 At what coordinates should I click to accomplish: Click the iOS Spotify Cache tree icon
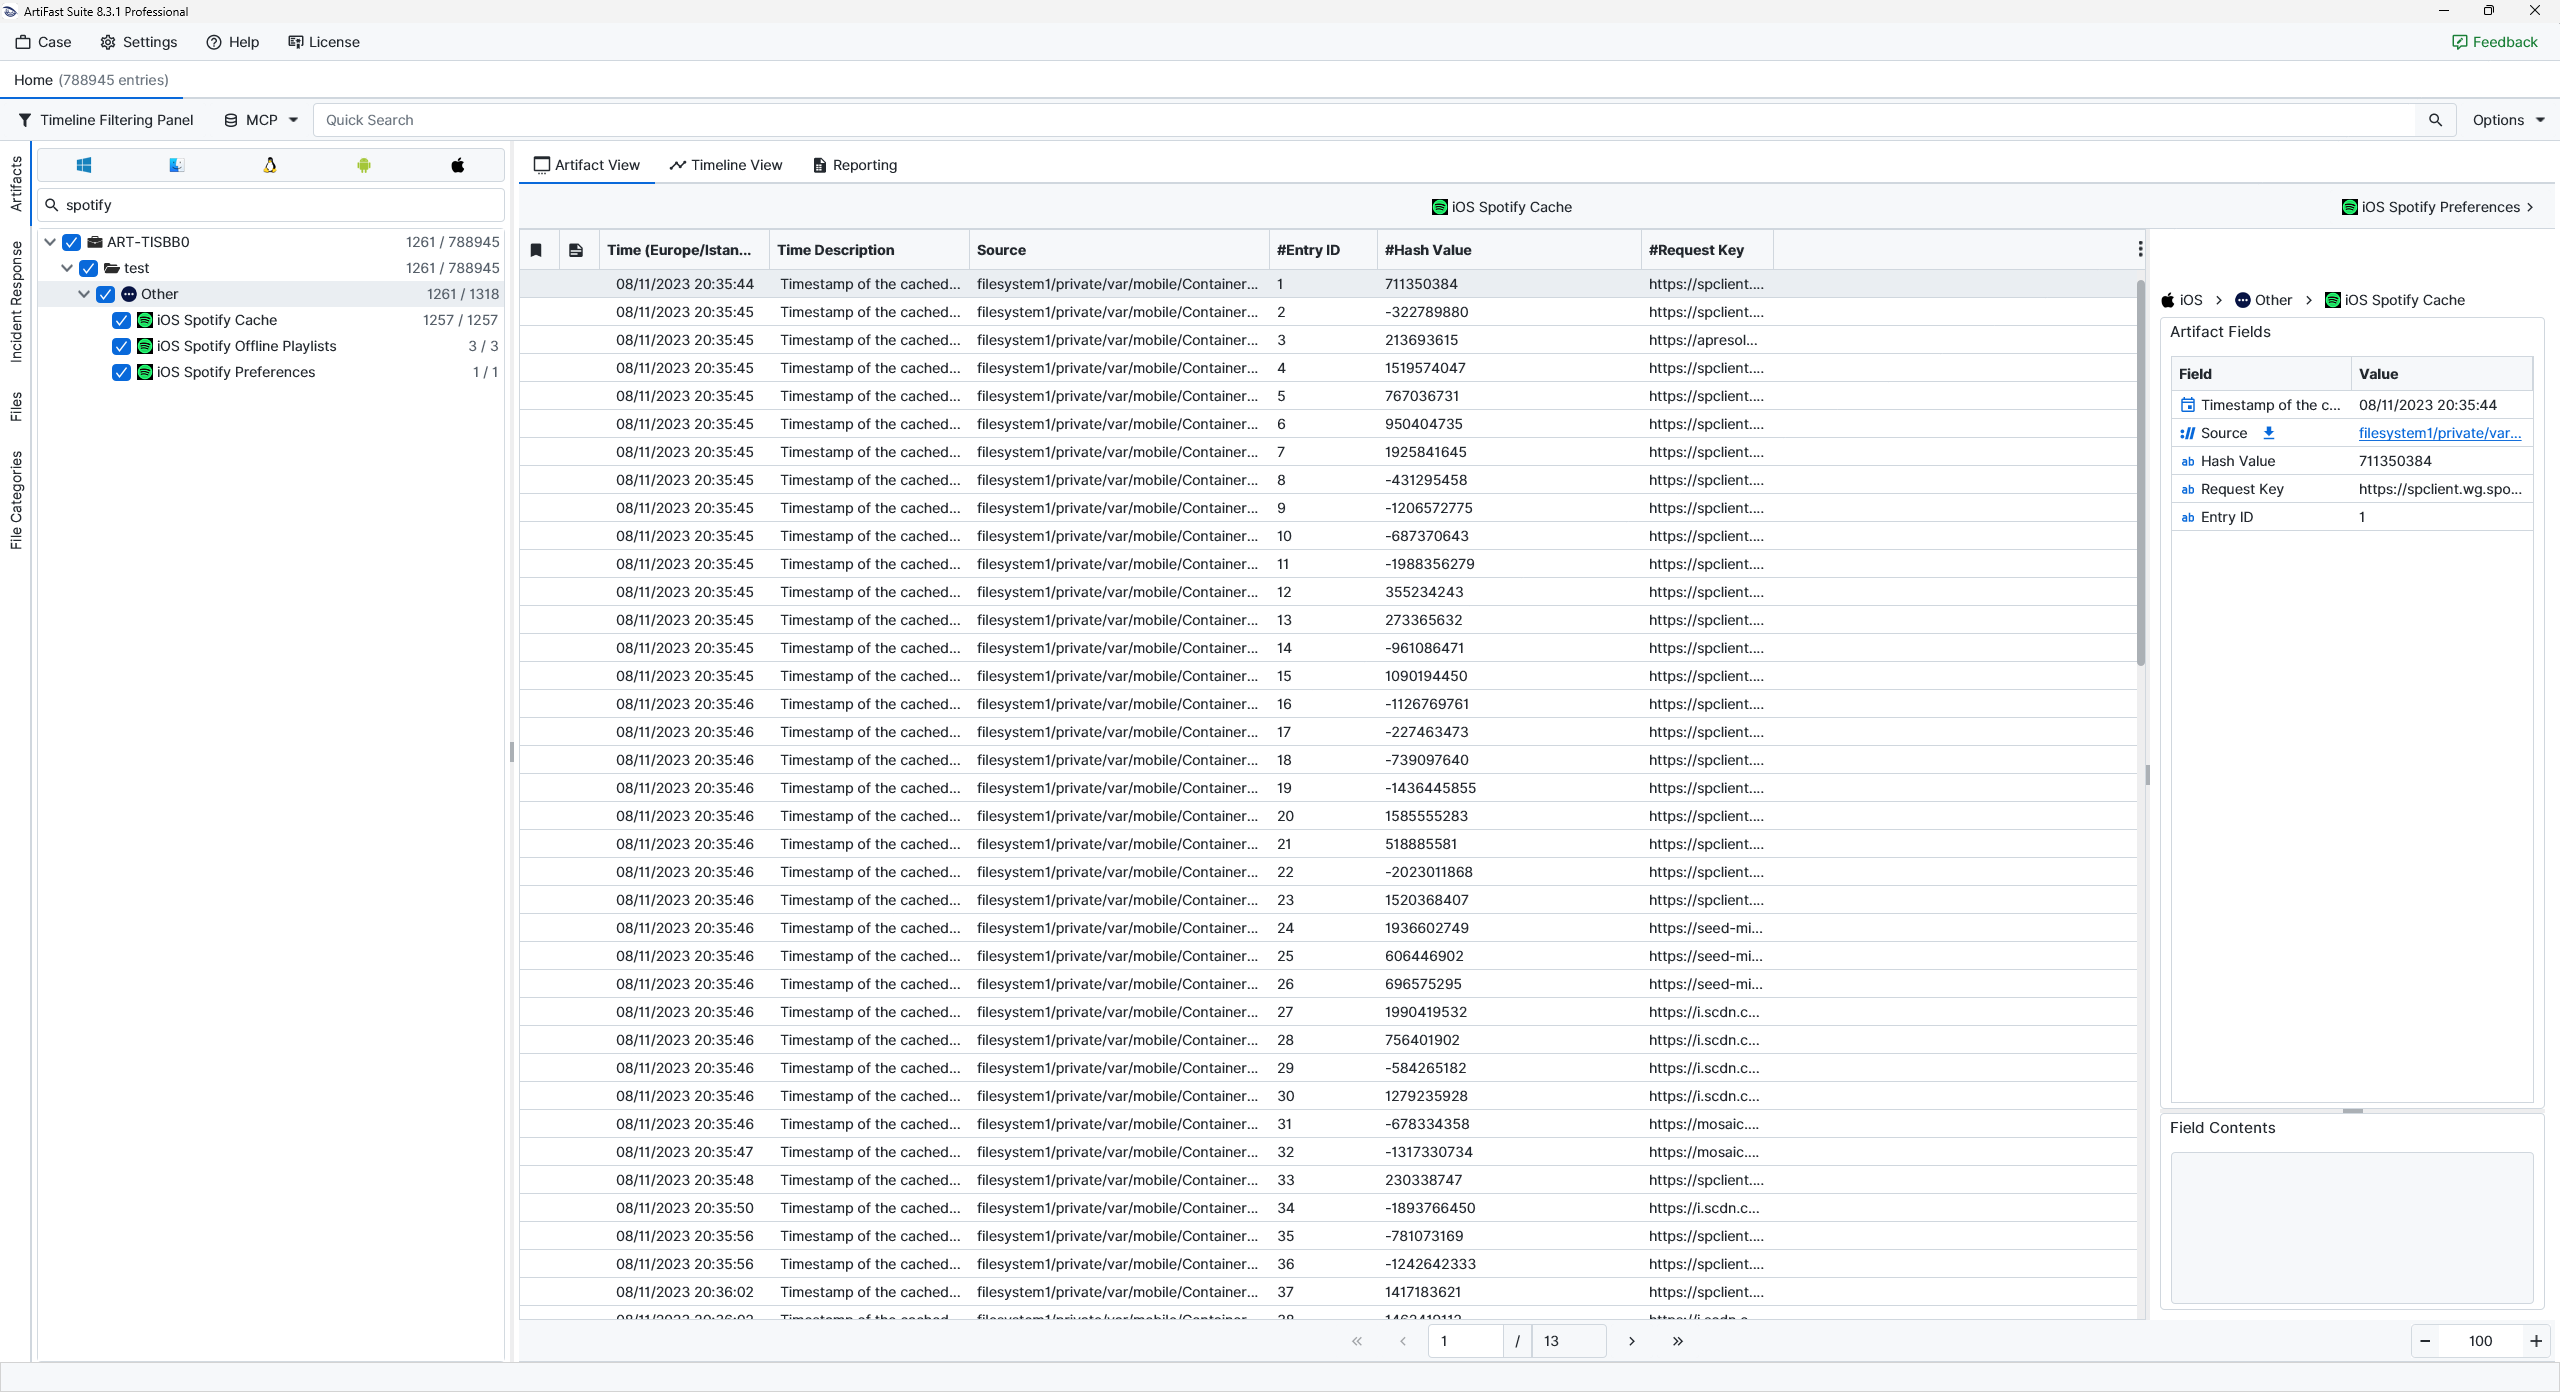(x=145, y=320)
